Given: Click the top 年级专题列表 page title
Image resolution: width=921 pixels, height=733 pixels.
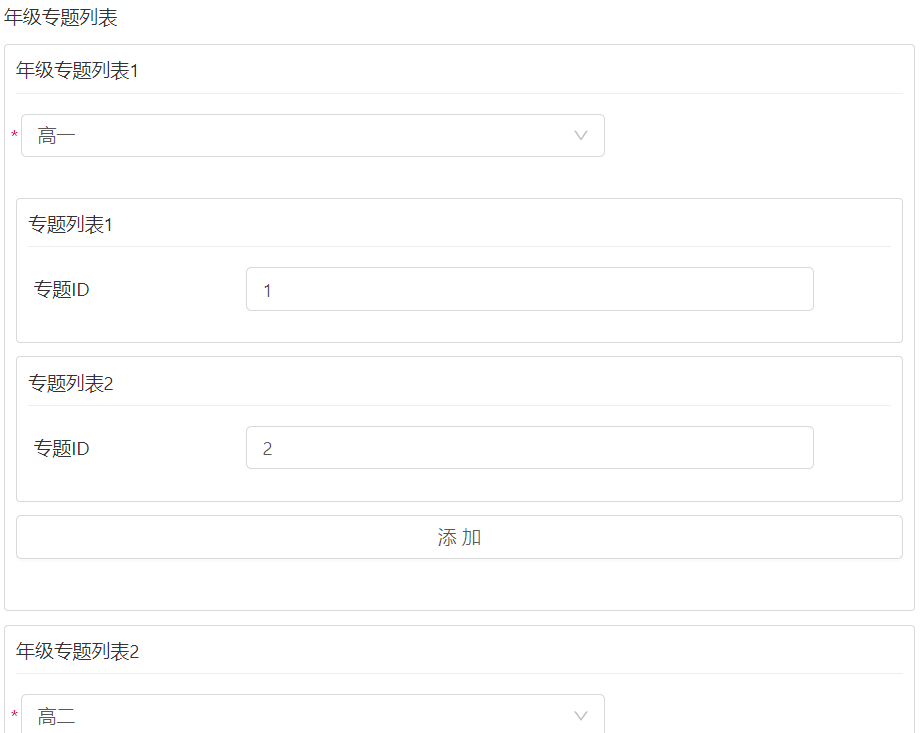Looking at the screenshot, I should coord(61,17).
